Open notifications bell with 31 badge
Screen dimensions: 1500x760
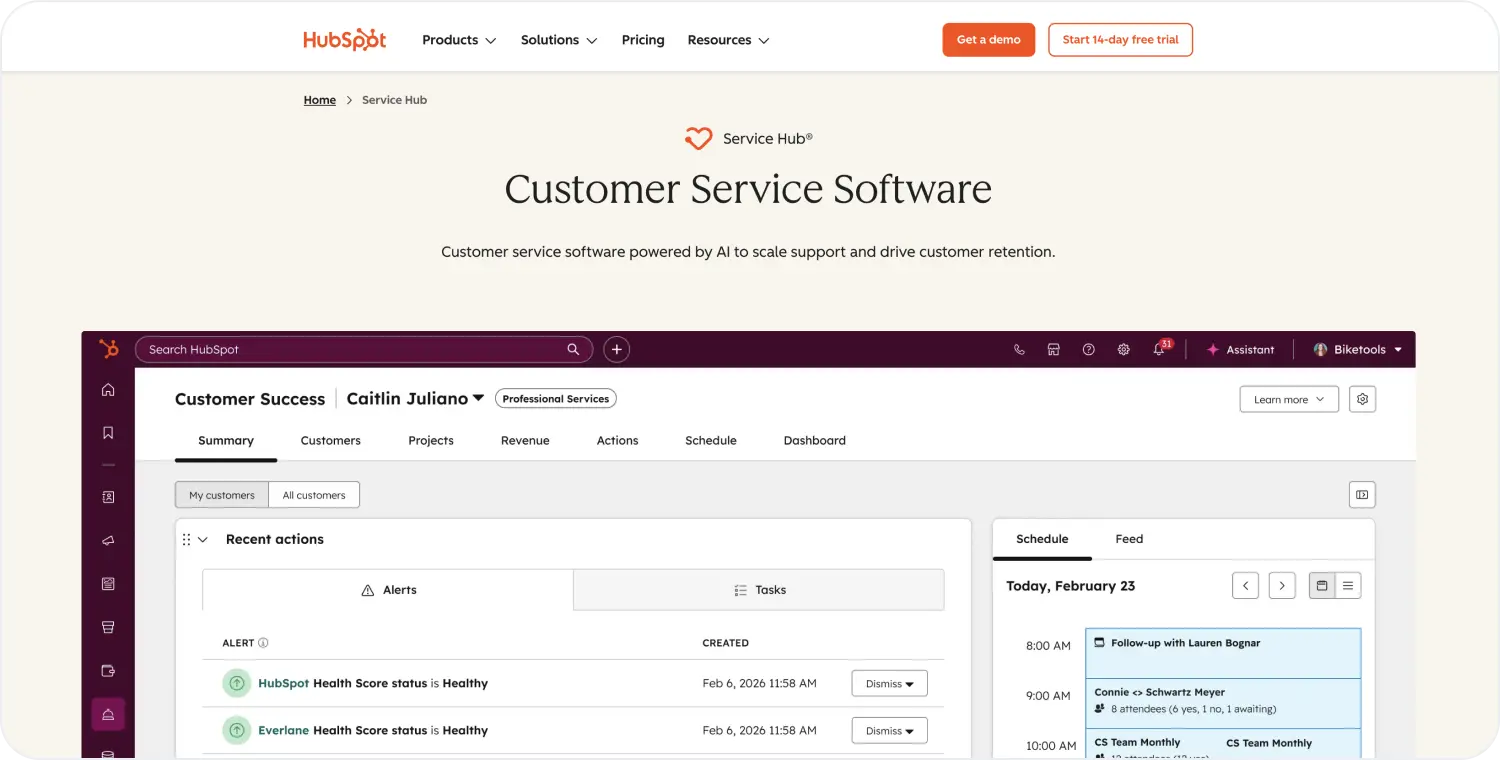pos(1160,348)
